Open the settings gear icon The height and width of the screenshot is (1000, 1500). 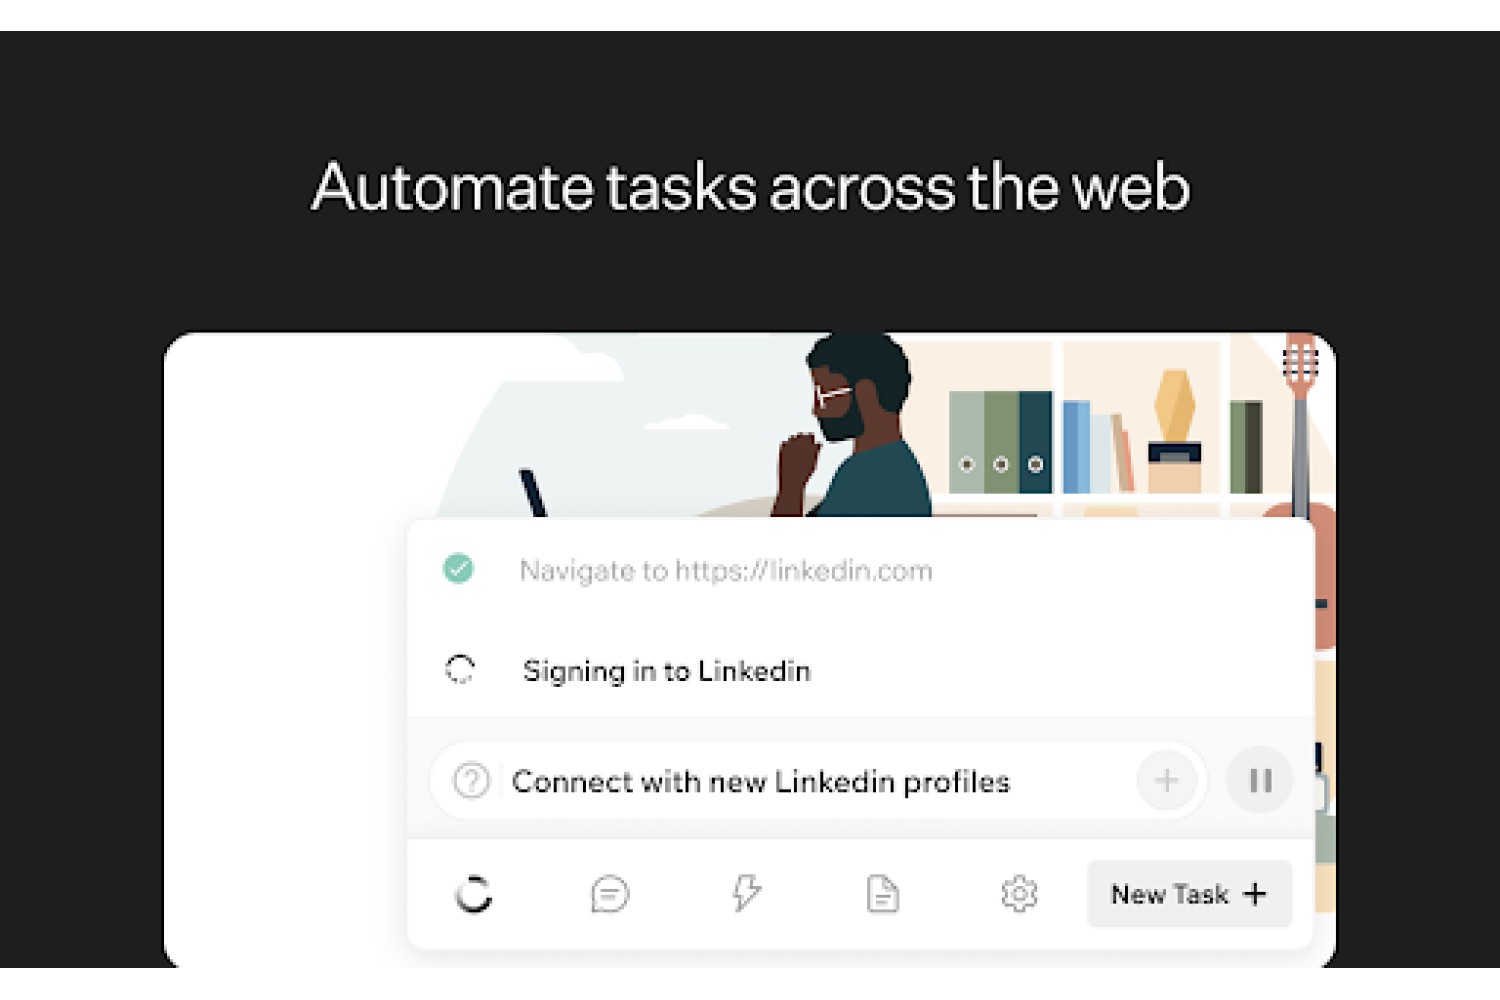point(1019,893)
